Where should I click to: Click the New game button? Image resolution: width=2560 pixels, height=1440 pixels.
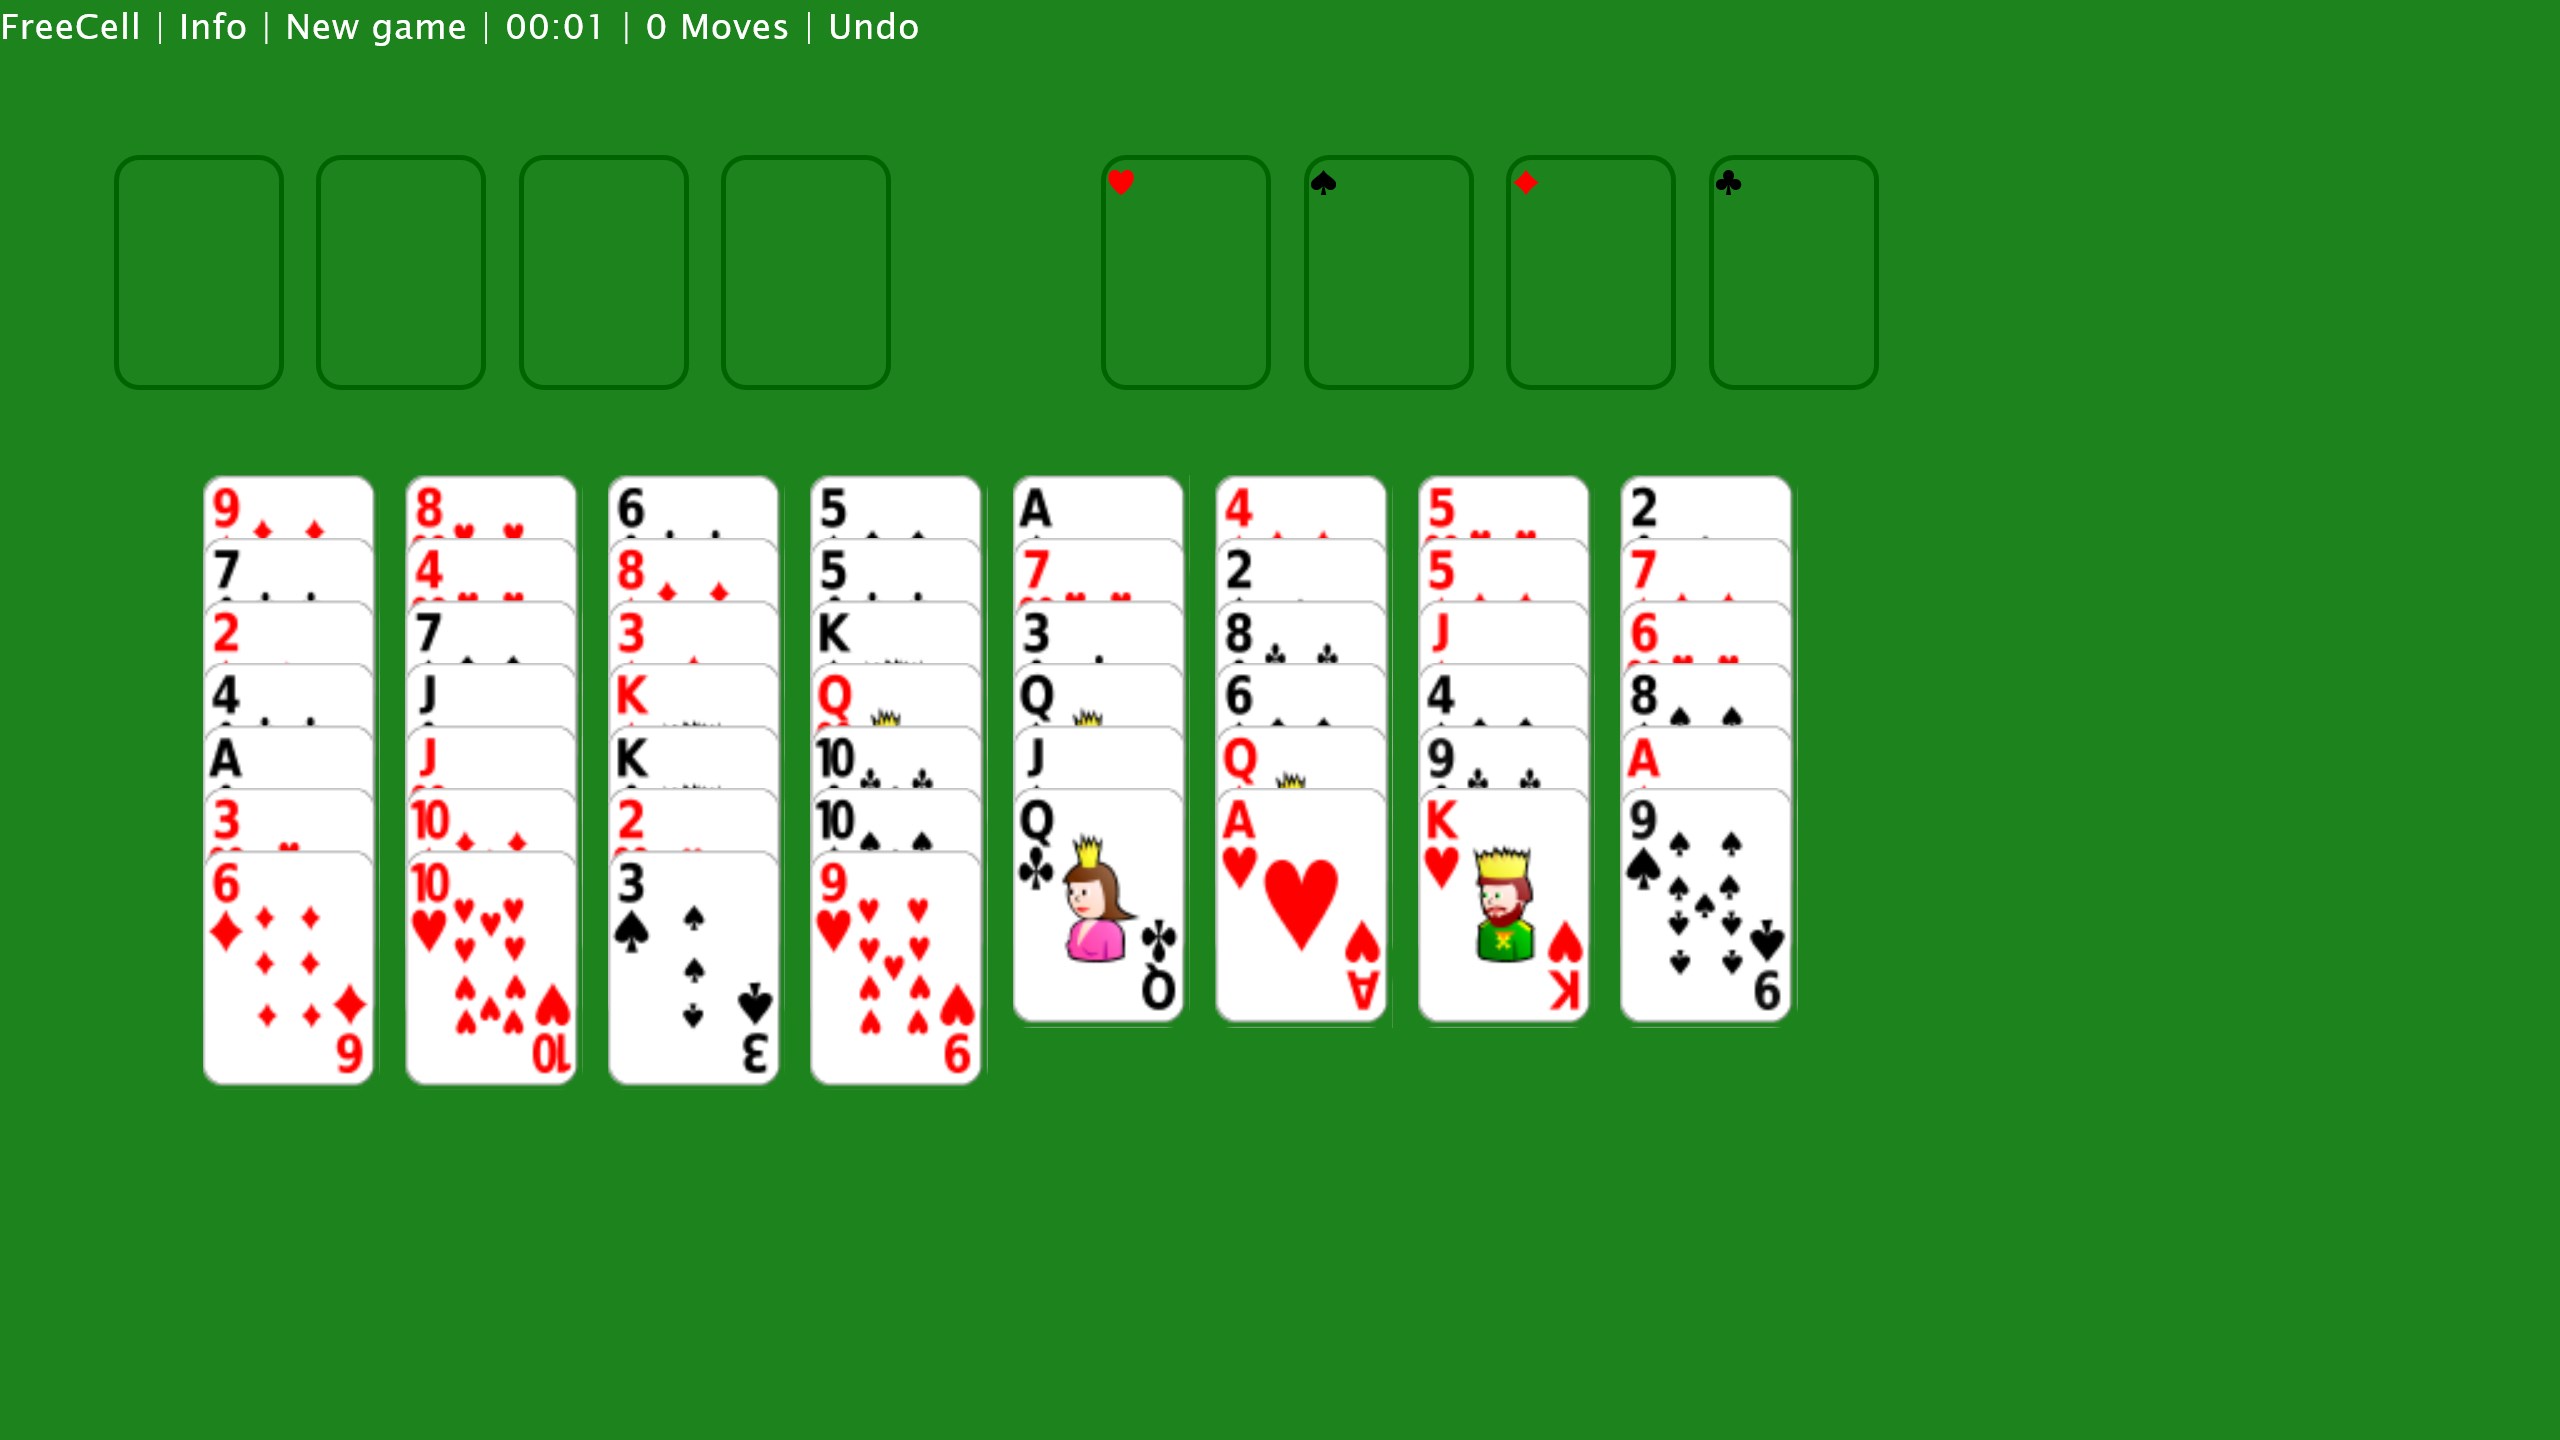click(x=376, y=26)
